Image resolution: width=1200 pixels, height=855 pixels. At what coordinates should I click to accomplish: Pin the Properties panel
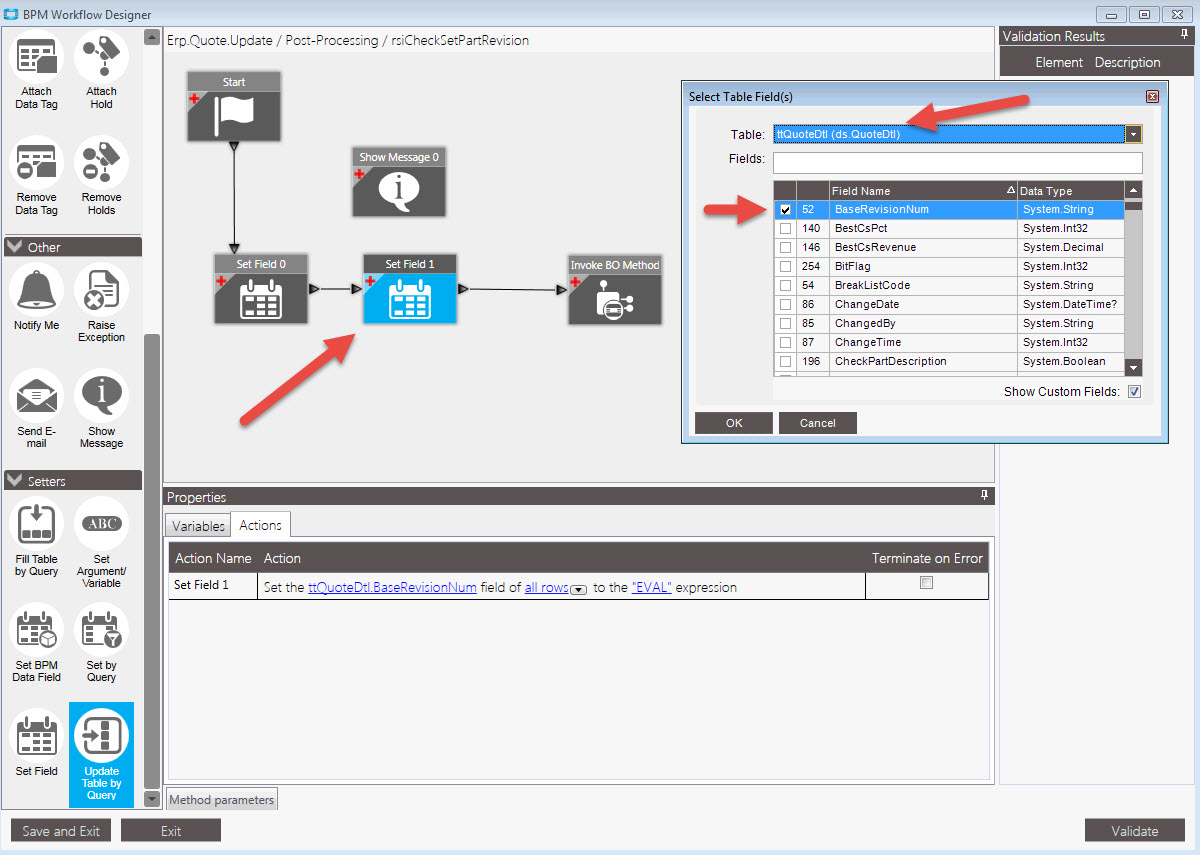(x=984, y=496)
